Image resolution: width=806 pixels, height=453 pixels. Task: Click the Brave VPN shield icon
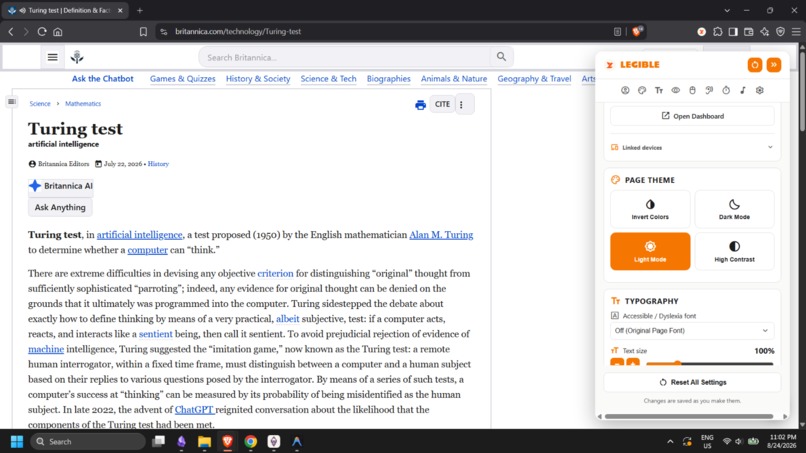click(780, 31)
